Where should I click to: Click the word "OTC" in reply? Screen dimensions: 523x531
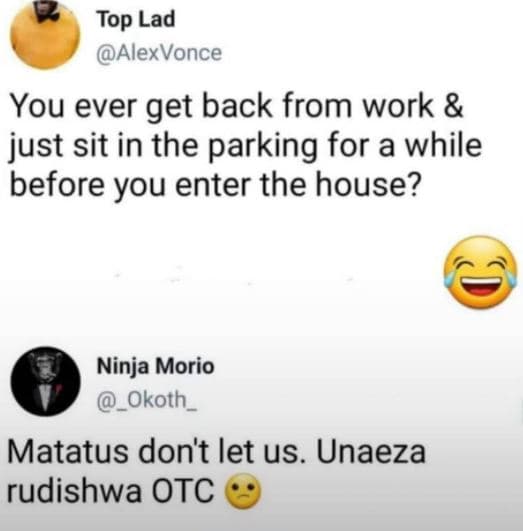tap(183, 491)
